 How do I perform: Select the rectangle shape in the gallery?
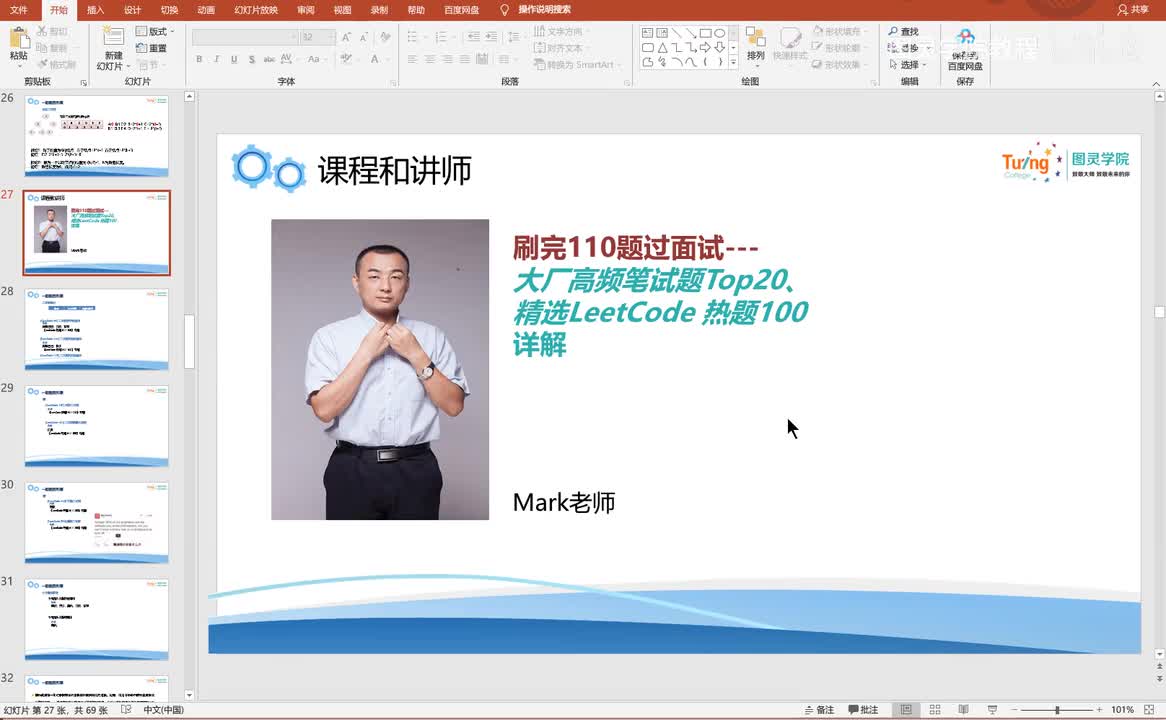pyautogui.click(x=705, y=33)
